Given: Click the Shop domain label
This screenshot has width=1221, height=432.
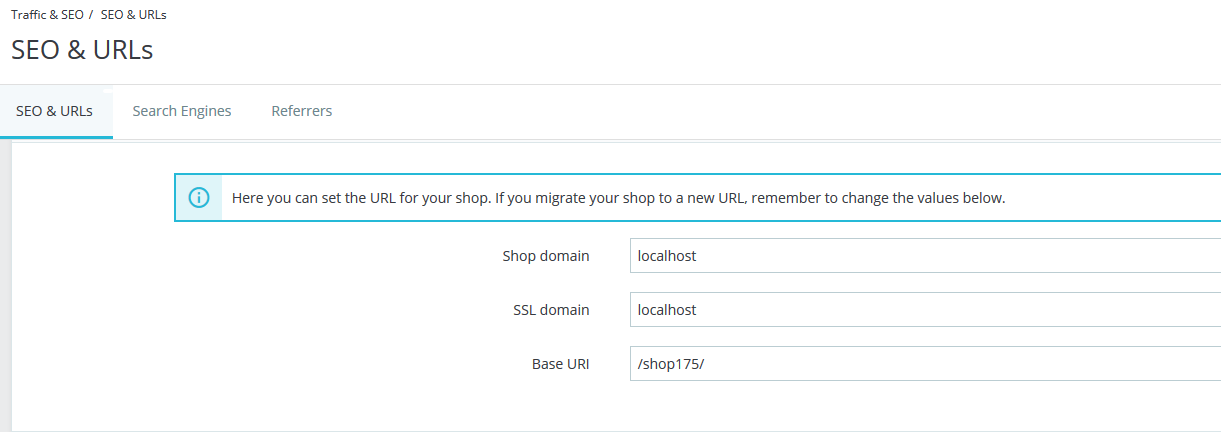Looking at the screenshot, I should coord(545,256).
